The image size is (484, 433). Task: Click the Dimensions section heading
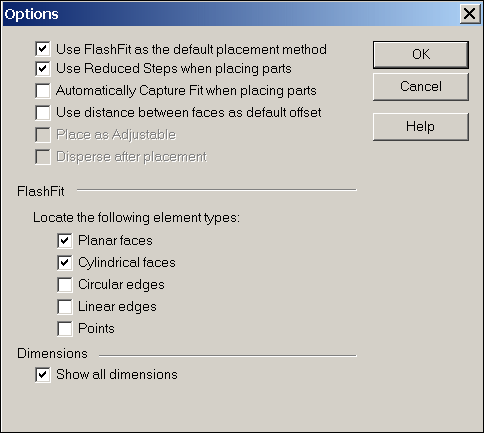(x=52, y=354)
